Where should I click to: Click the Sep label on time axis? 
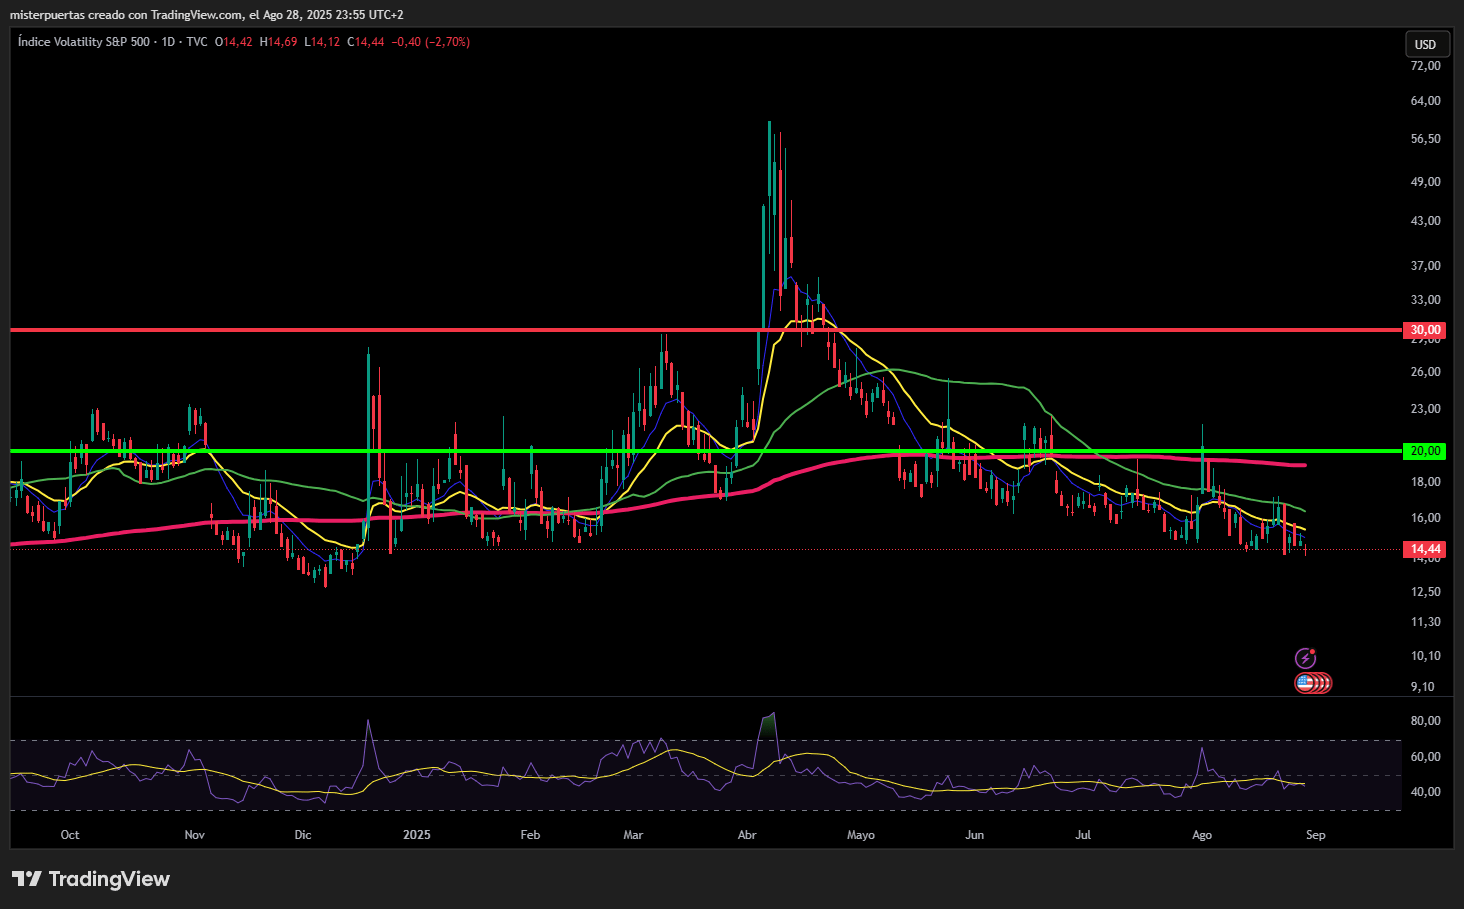[x=1315, y=835]
